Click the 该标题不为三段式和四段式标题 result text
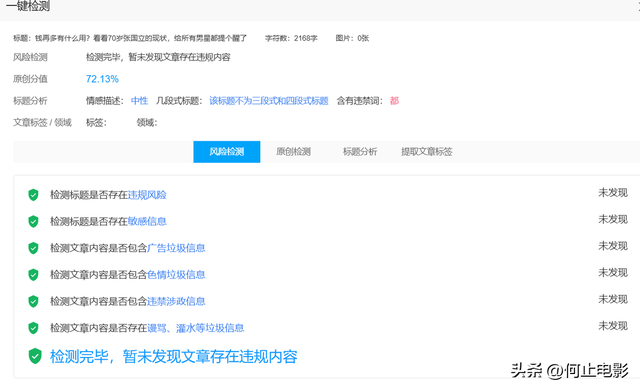Screen dimensions: 640x390 tap(269, 101)
